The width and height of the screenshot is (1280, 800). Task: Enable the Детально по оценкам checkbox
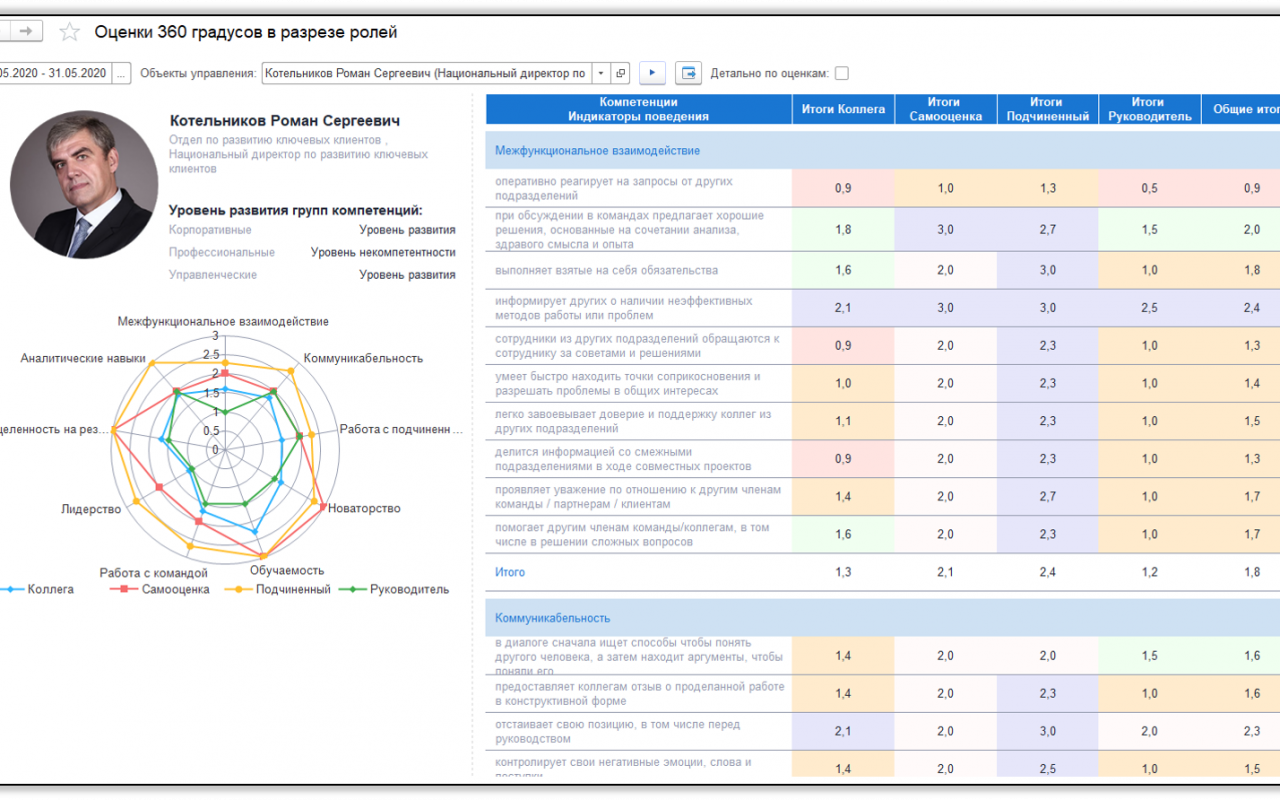[842, 73]
